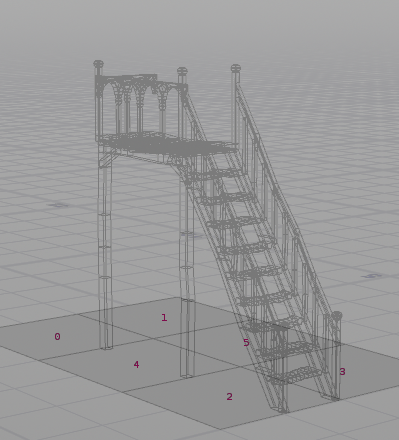Click the finial on the upper right stair post
This screenshot has width=399, height=440.
[236, 68]
